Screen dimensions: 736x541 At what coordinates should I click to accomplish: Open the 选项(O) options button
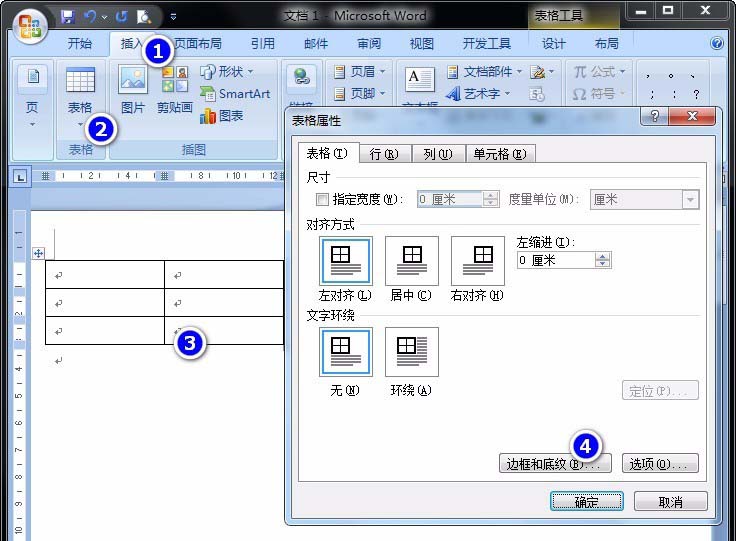660,464
